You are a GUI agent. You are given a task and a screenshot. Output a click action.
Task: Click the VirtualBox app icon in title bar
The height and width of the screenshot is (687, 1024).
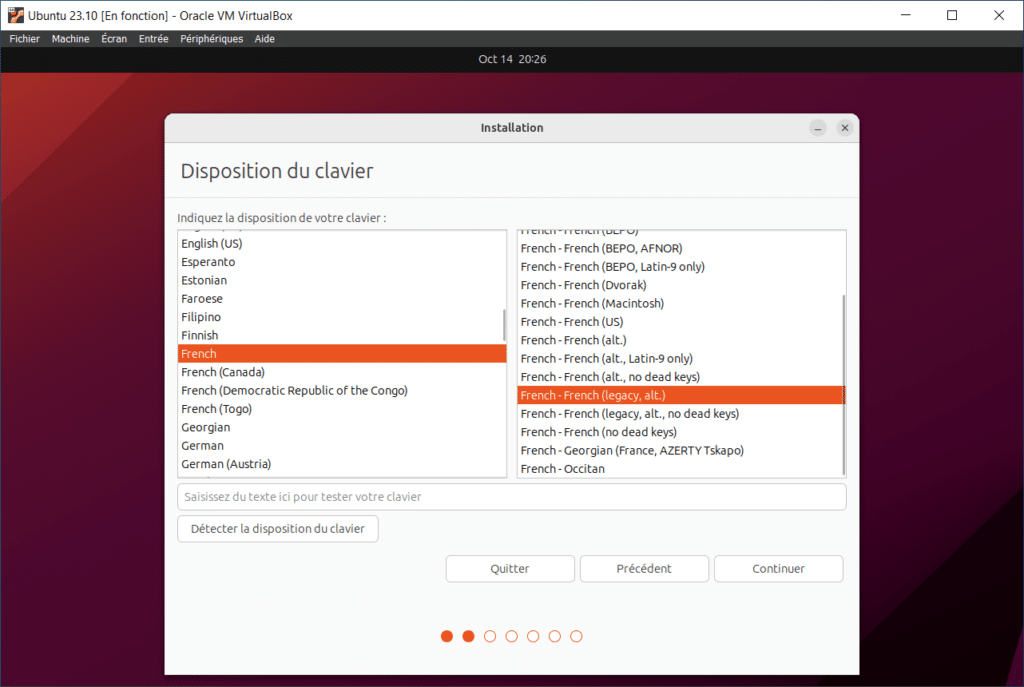[16, 15]
